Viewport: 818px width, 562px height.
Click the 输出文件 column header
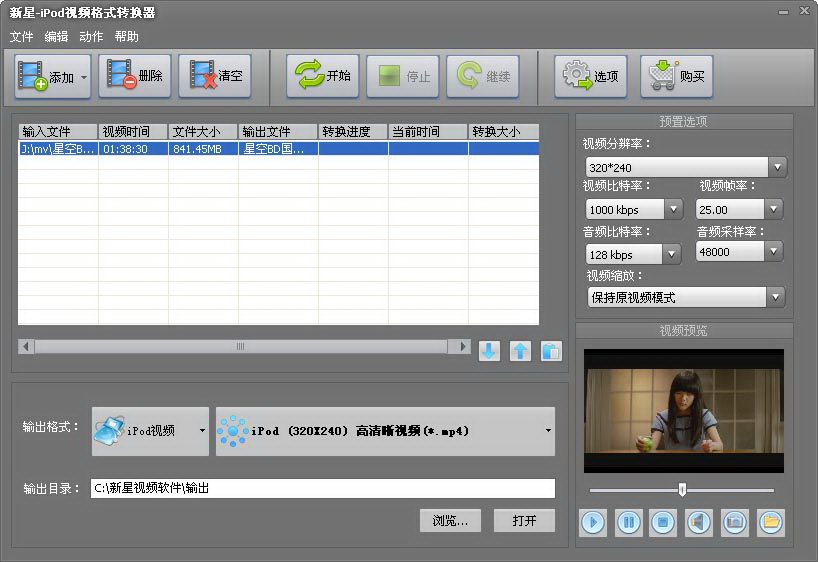[278, 131]
